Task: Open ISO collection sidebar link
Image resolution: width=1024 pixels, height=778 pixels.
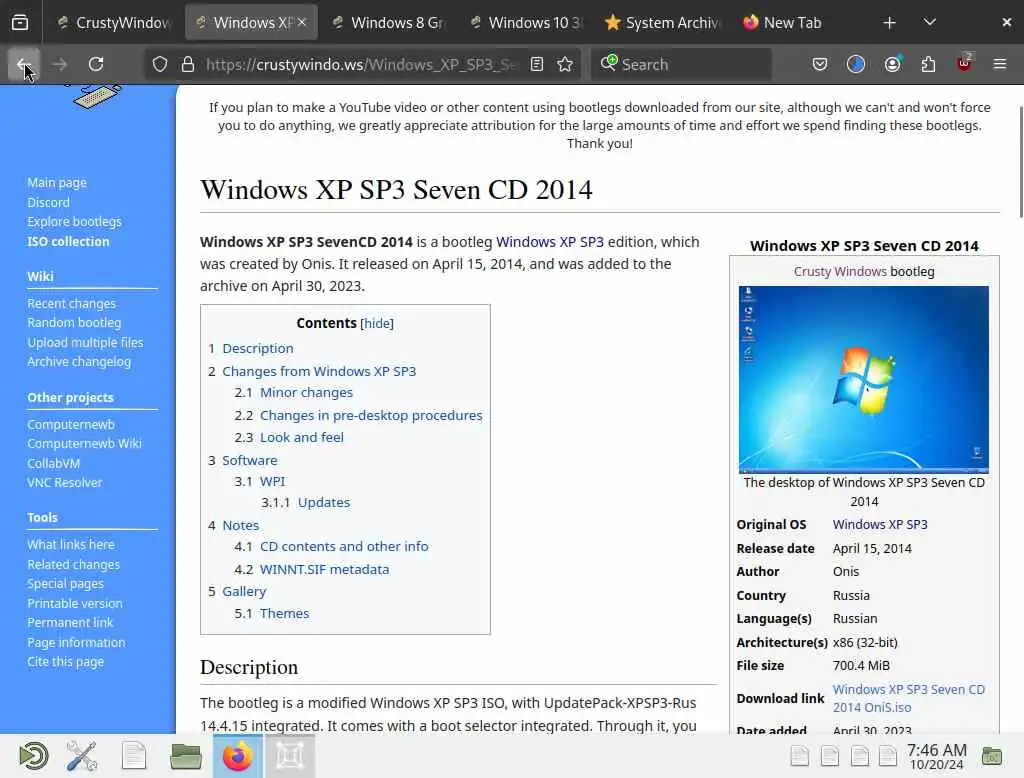Action: [68, 242]
